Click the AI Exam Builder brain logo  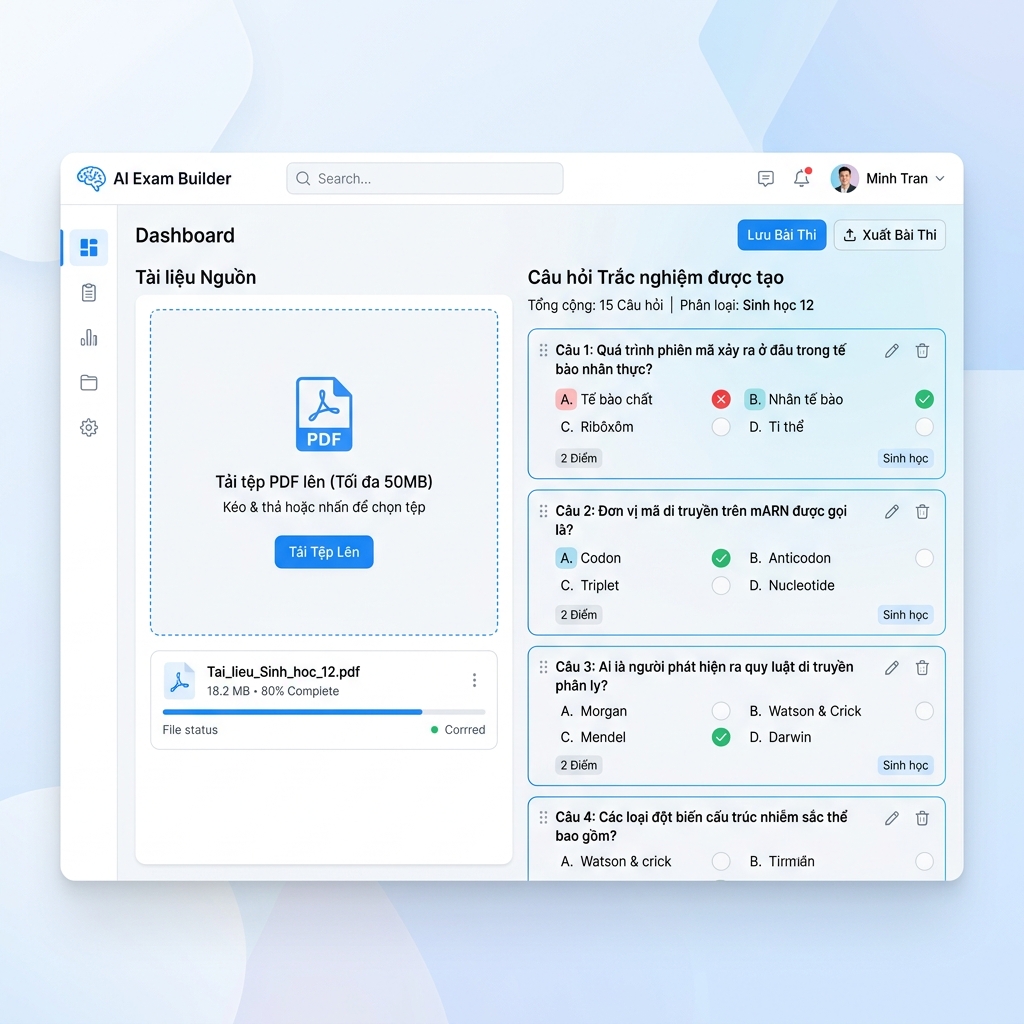(x=91, y=178)
